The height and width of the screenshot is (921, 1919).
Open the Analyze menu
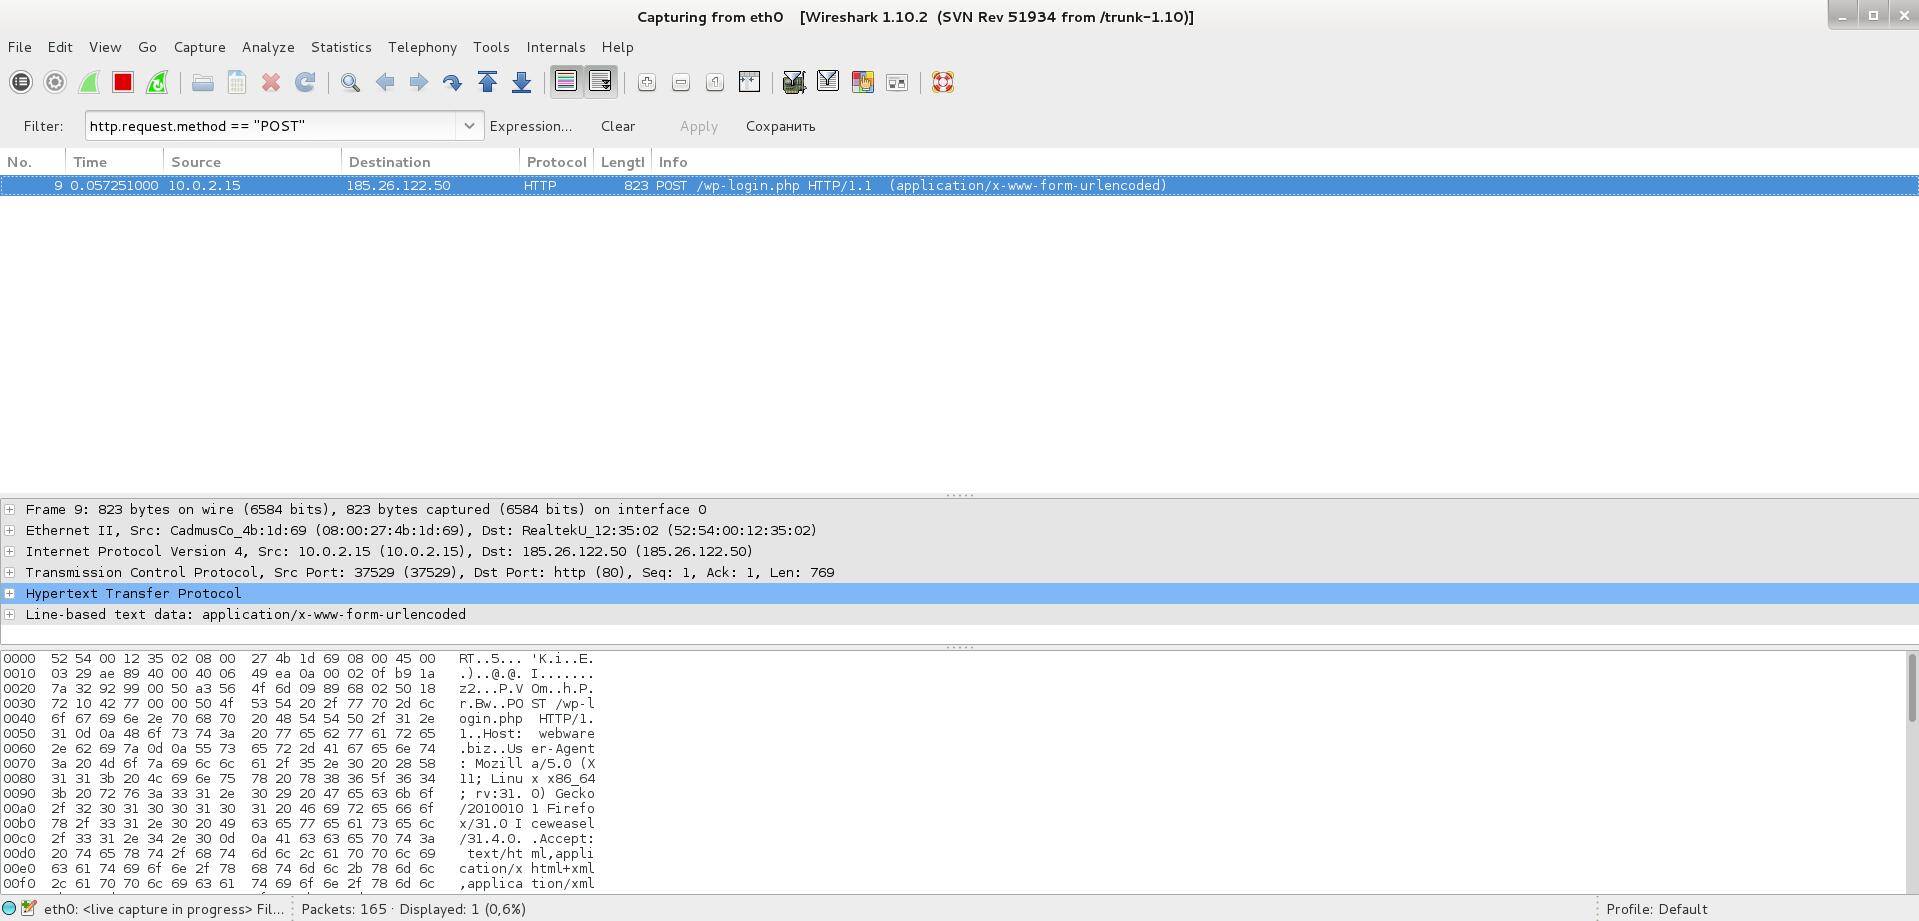tap(268, 47)
